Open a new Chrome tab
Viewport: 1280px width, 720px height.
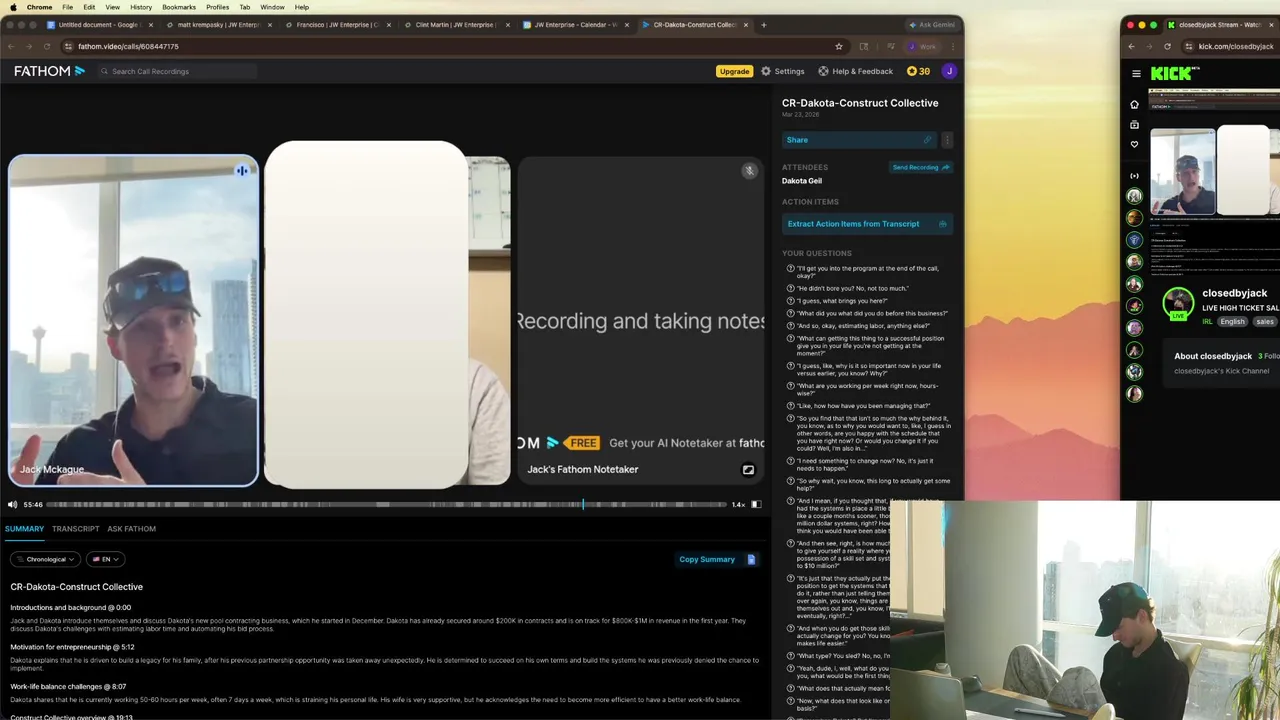tap(763, 25)
